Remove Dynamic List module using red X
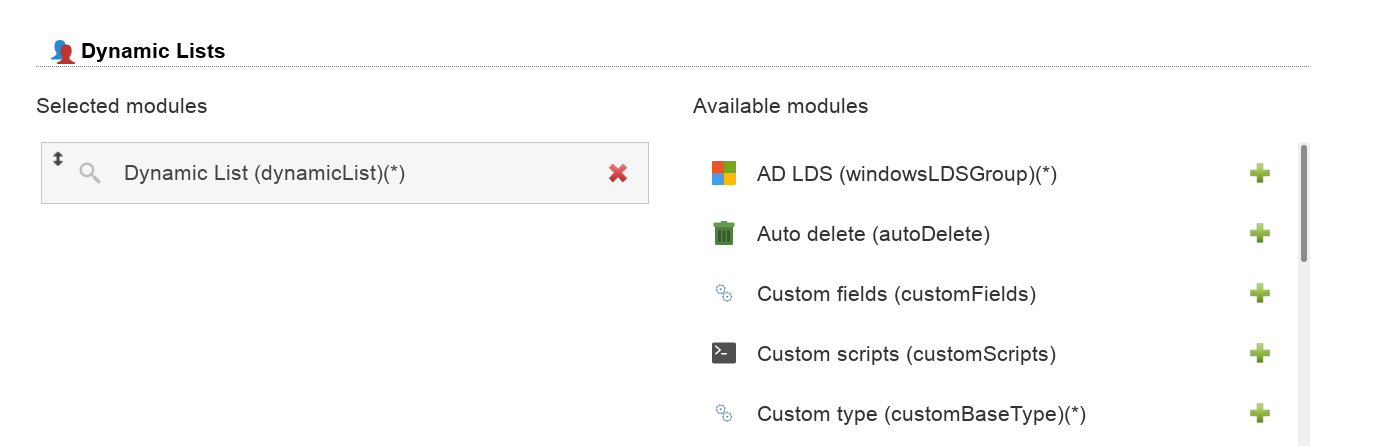Viewport: 1389px width, 446px height. pos(618,174)
